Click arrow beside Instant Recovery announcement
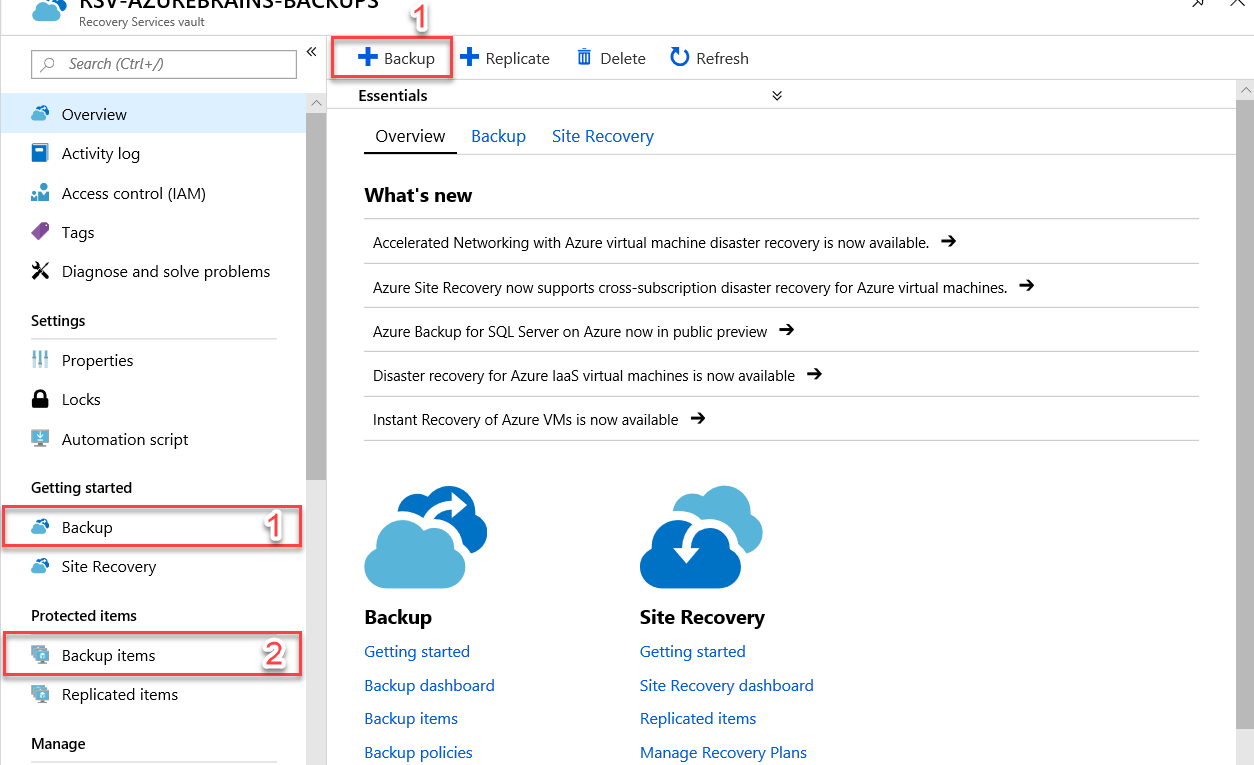Screen dimensions: 1254x765 (698, 419)
